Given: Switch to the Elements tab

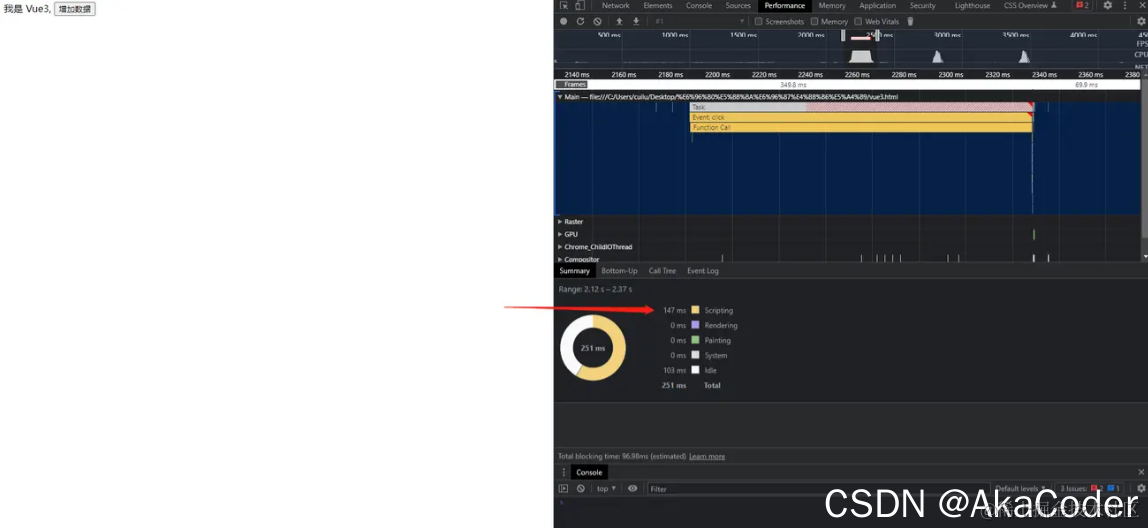Looking at the screenshot, I should pos(657,5).
